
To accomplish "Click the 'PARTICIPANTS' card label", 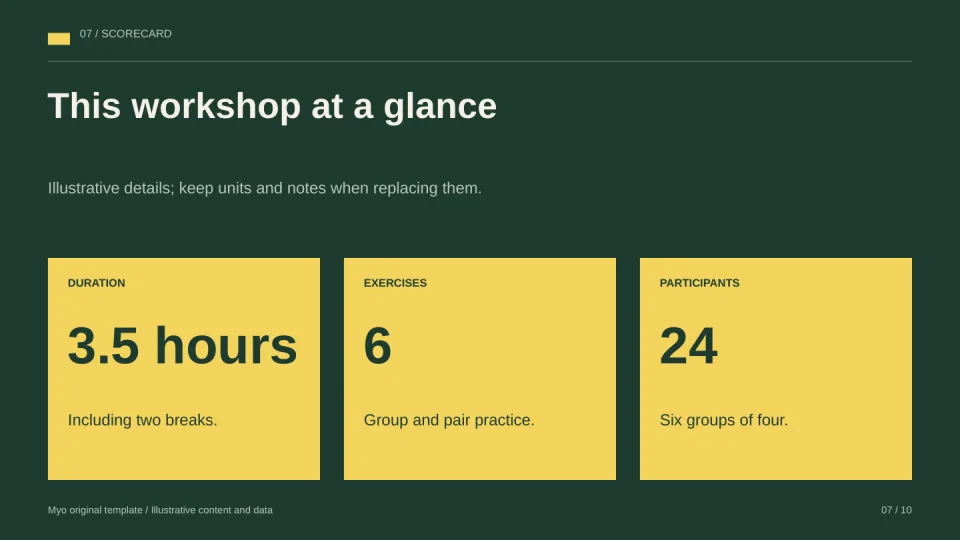I will pos(699,283).
